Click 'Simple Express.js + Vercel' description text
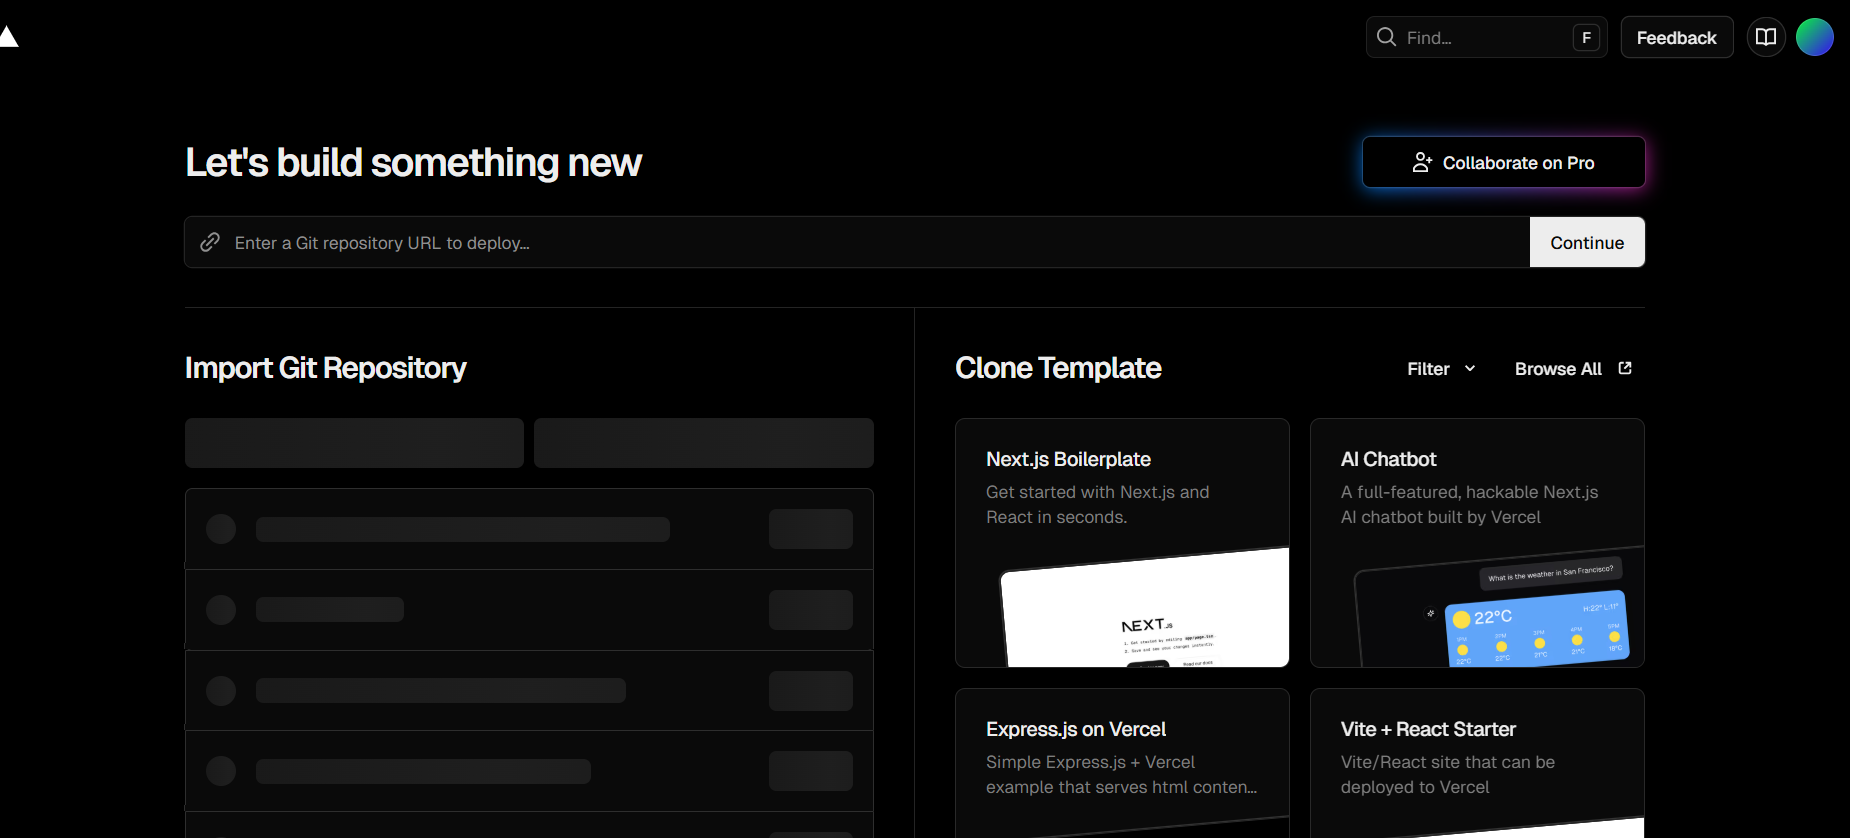Image resolution: width=1850 pixels, height=838 pixels. [1121, 774]
